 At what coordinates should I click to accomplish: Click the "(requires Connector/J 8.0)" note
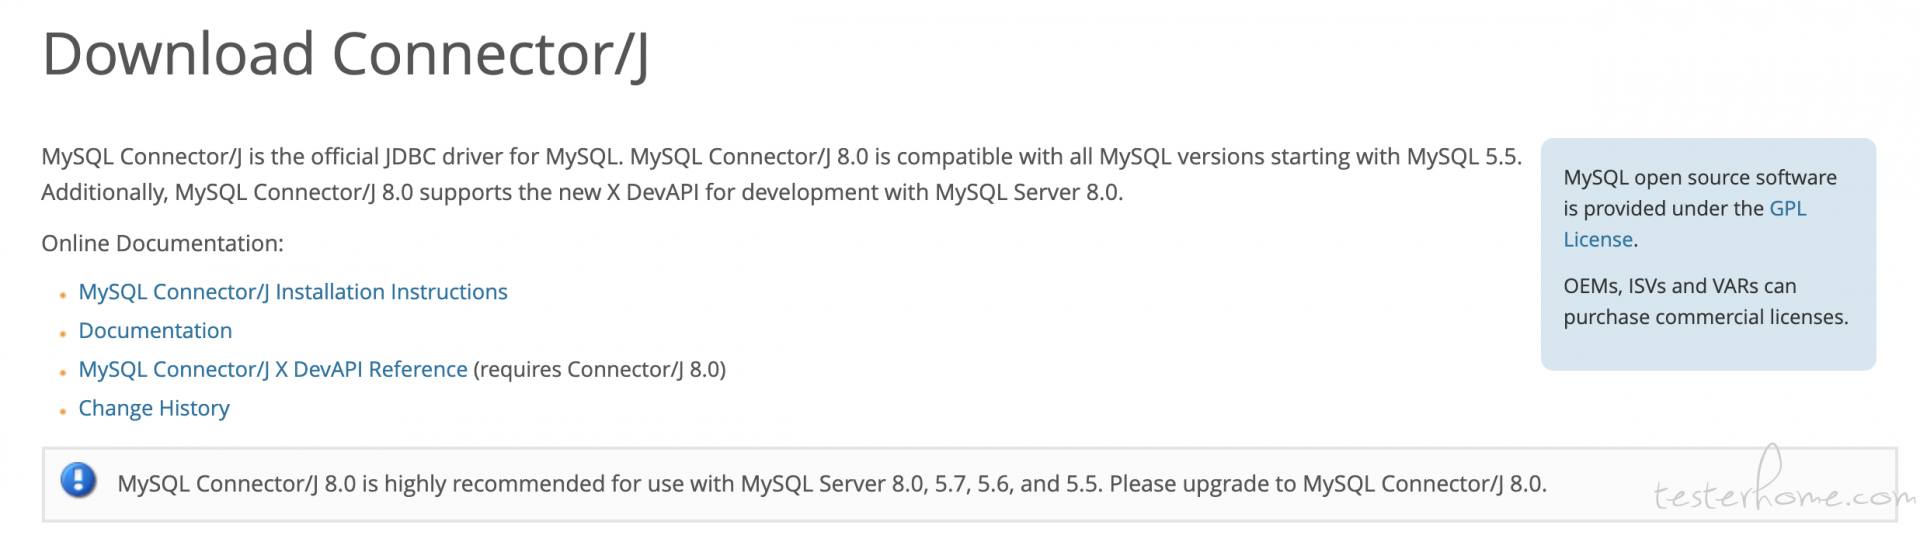click(x=599, y=369)
